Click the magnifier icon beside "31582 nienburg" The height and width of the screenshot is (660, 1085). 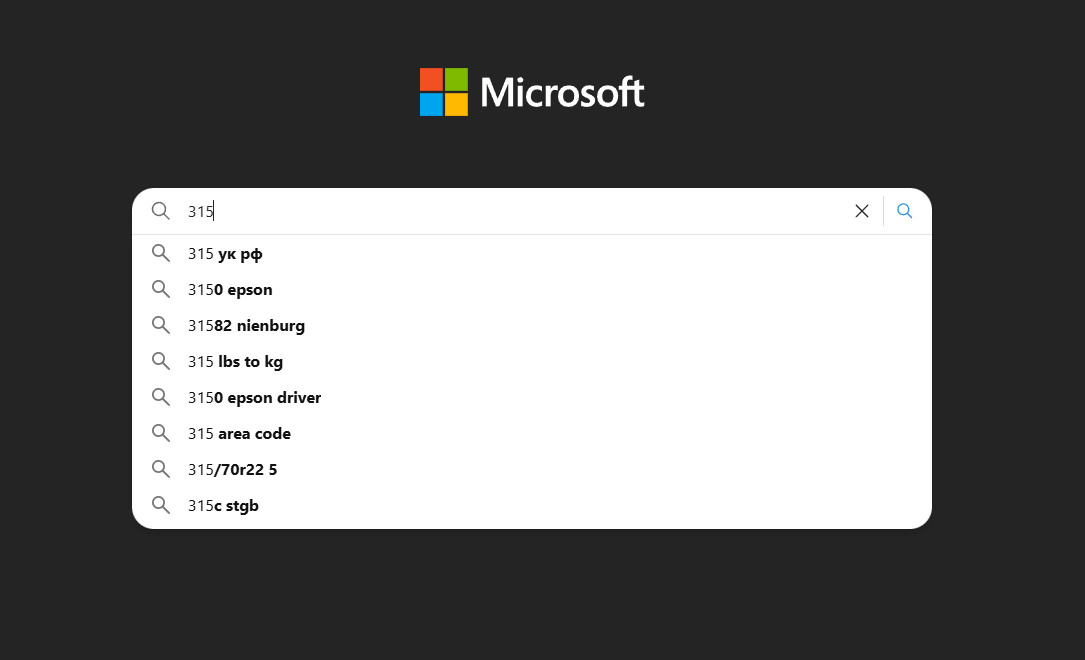tap(161, 326)
